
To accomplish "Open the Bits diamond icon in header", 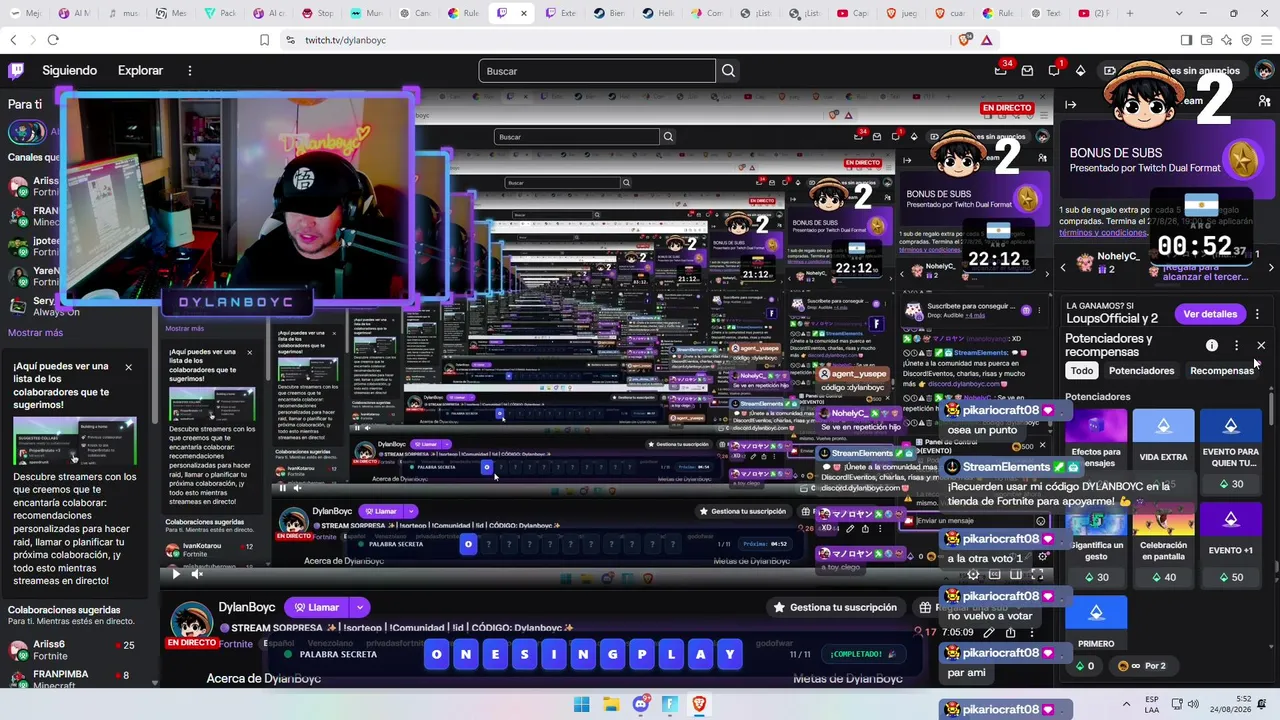I will point(1080,71).
